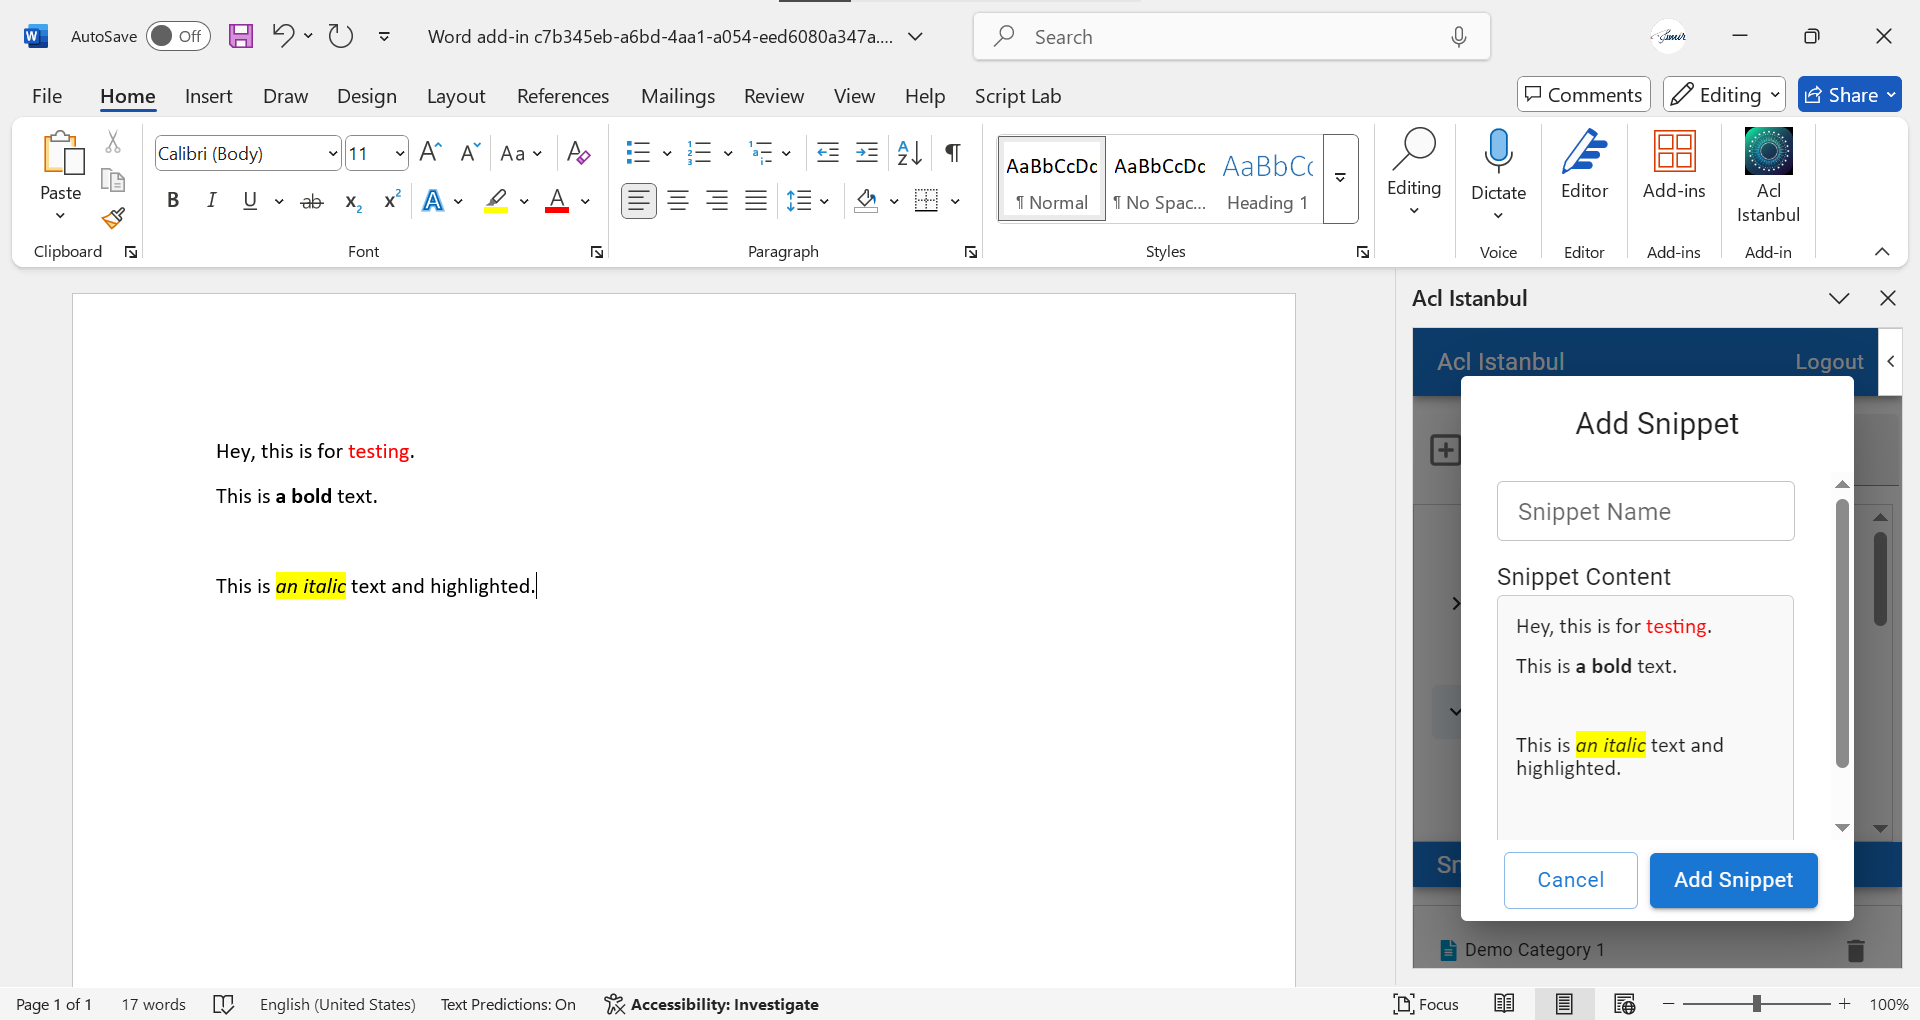Click the Add Snippet button

click(1733, 880)
